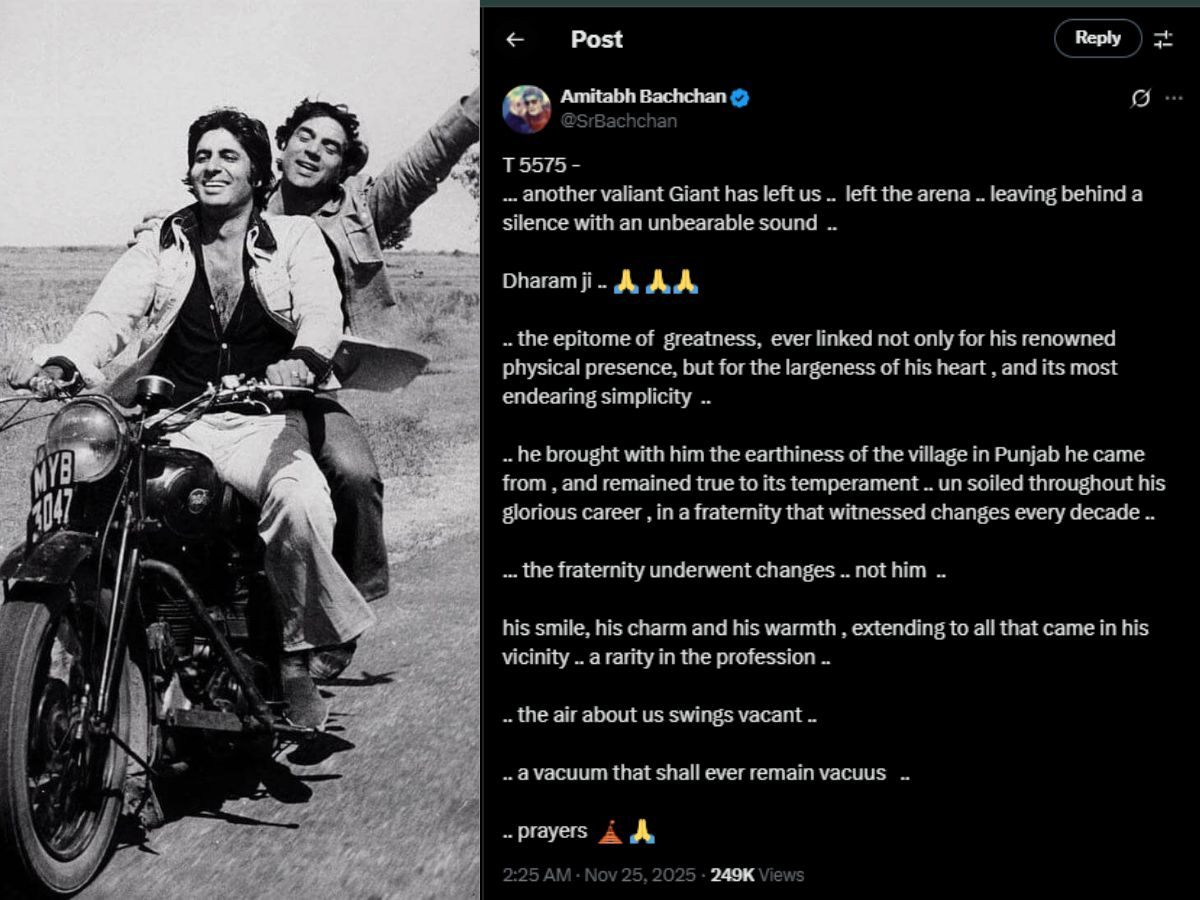Image resolution: width=1200 pixels, height=900 pixels.
Task: Open the reply filter sliders icon
Action: click(x=1163, y=40)
